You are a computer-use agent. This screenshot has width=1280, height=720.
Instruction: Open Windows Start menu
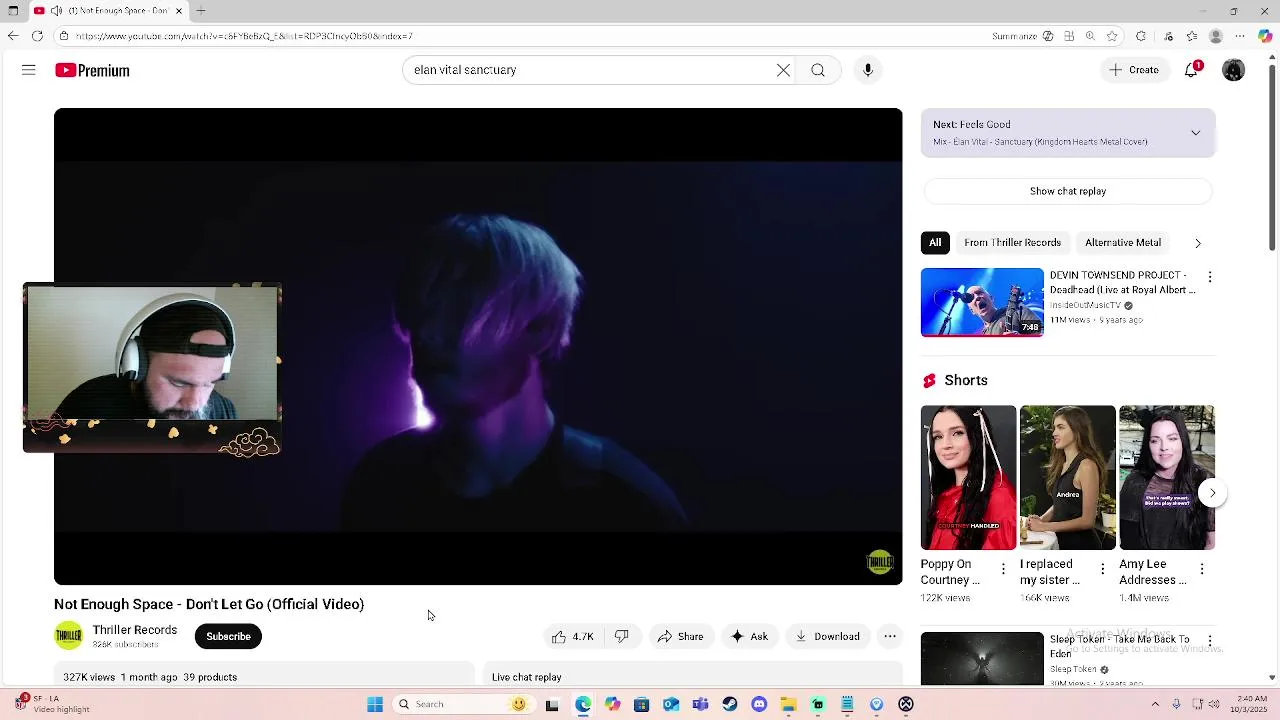click(x=375, y=704)
